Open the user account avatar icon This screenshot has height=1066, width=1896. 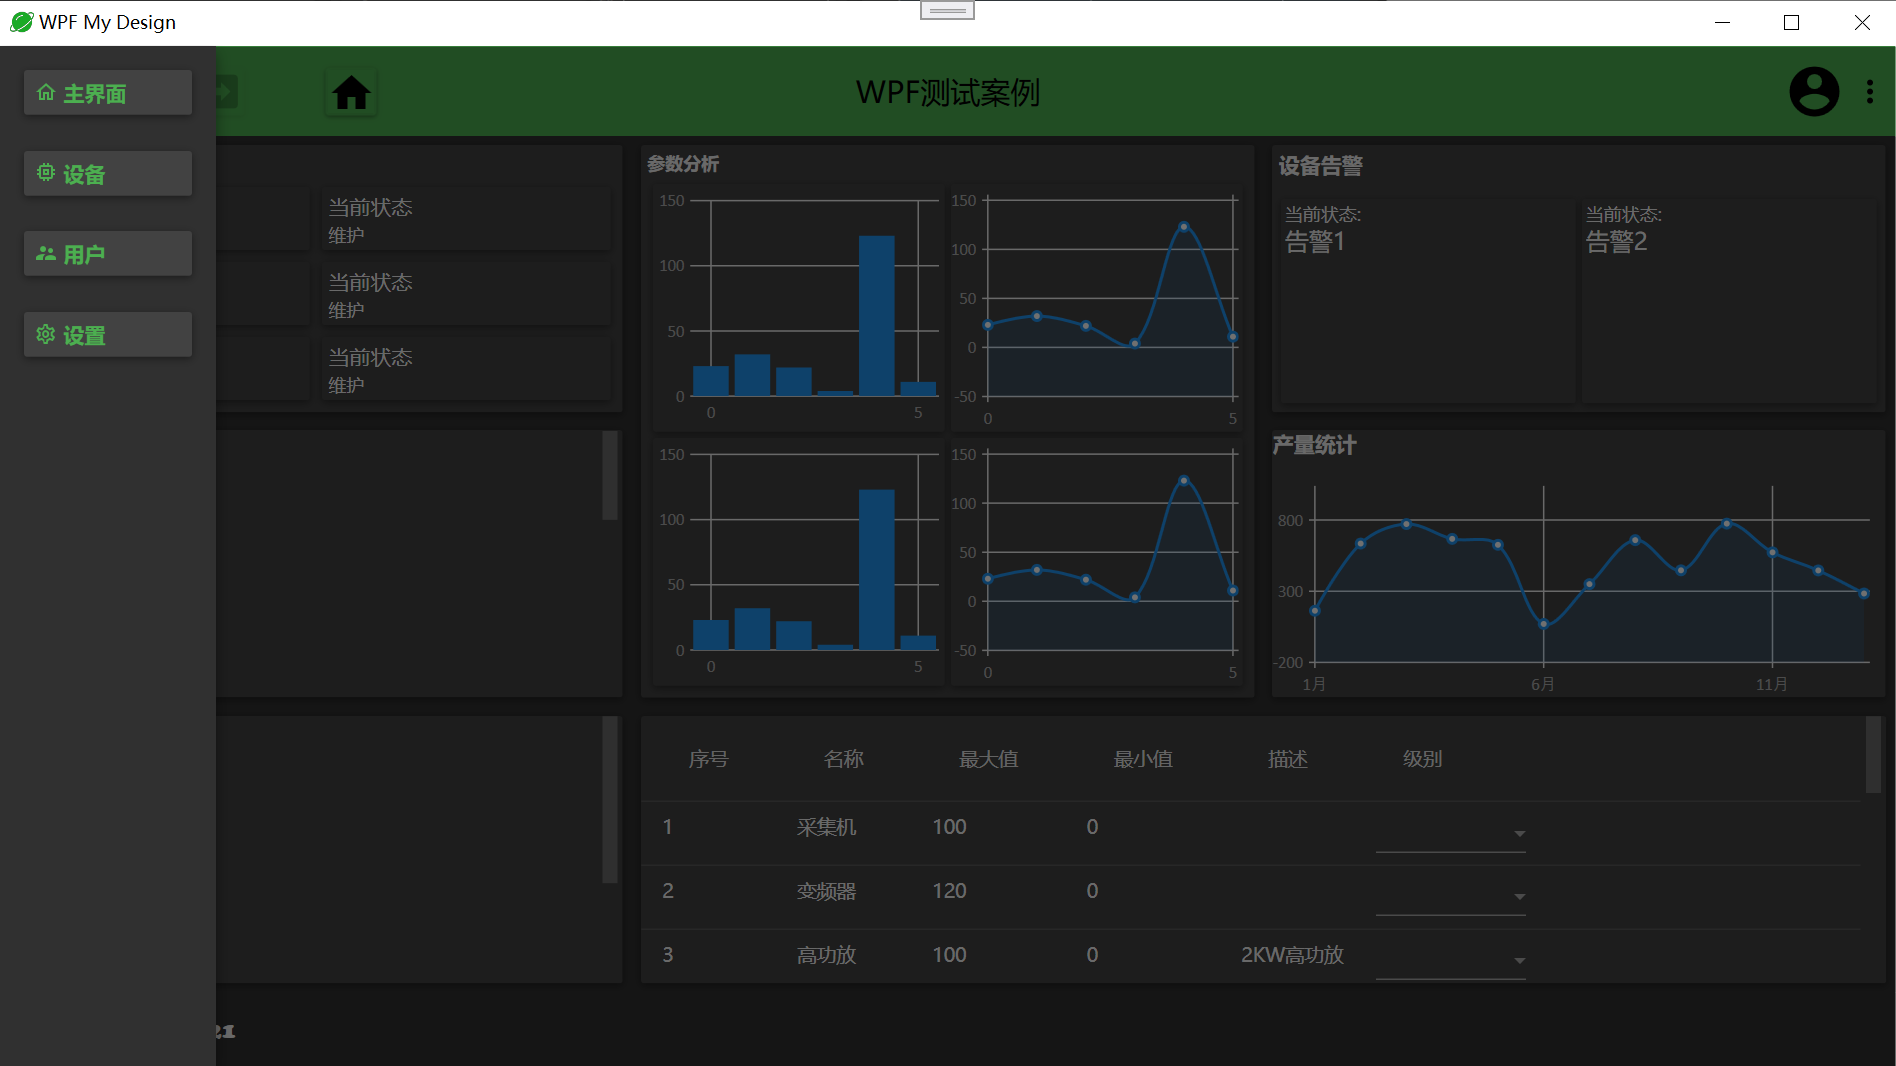[1814, 92]
